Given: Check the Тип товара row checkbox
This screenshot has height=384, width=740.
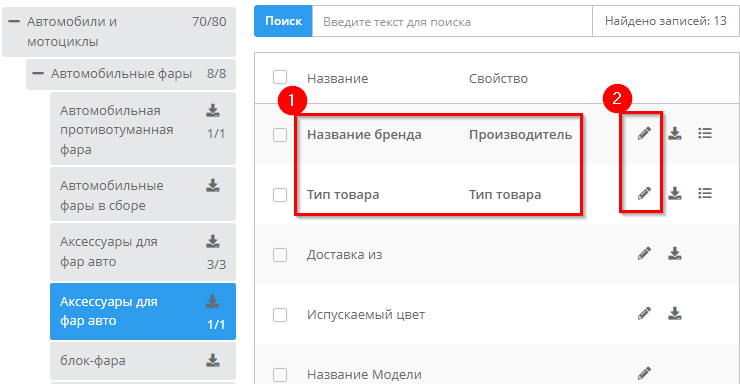Looking at the screenshot, I should click(280, 195).
